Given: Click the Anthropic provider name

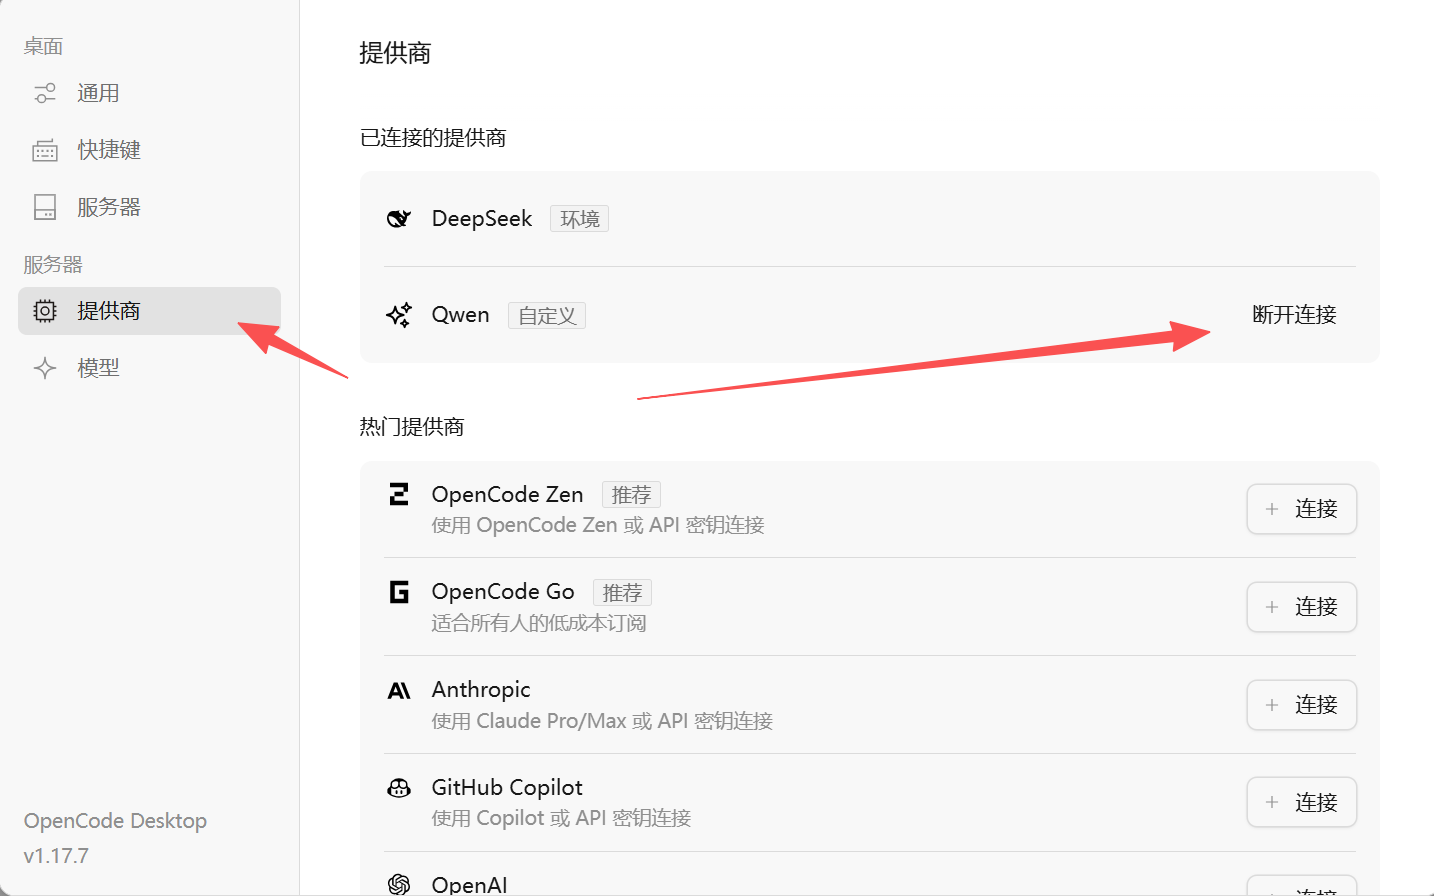Looking at the screenshot, I should pos(481,690).
